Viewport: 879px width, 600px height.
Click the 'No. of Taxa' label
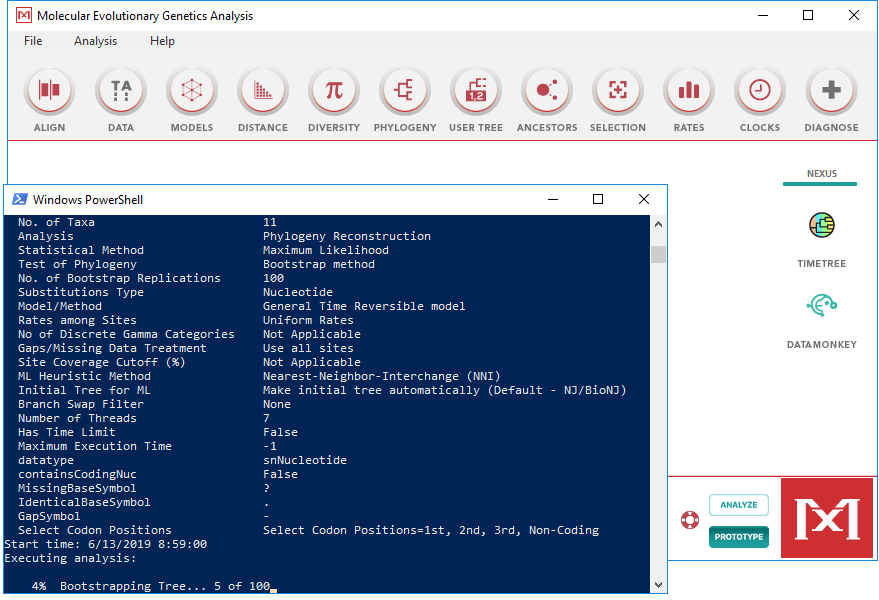[x=56, y=223]
